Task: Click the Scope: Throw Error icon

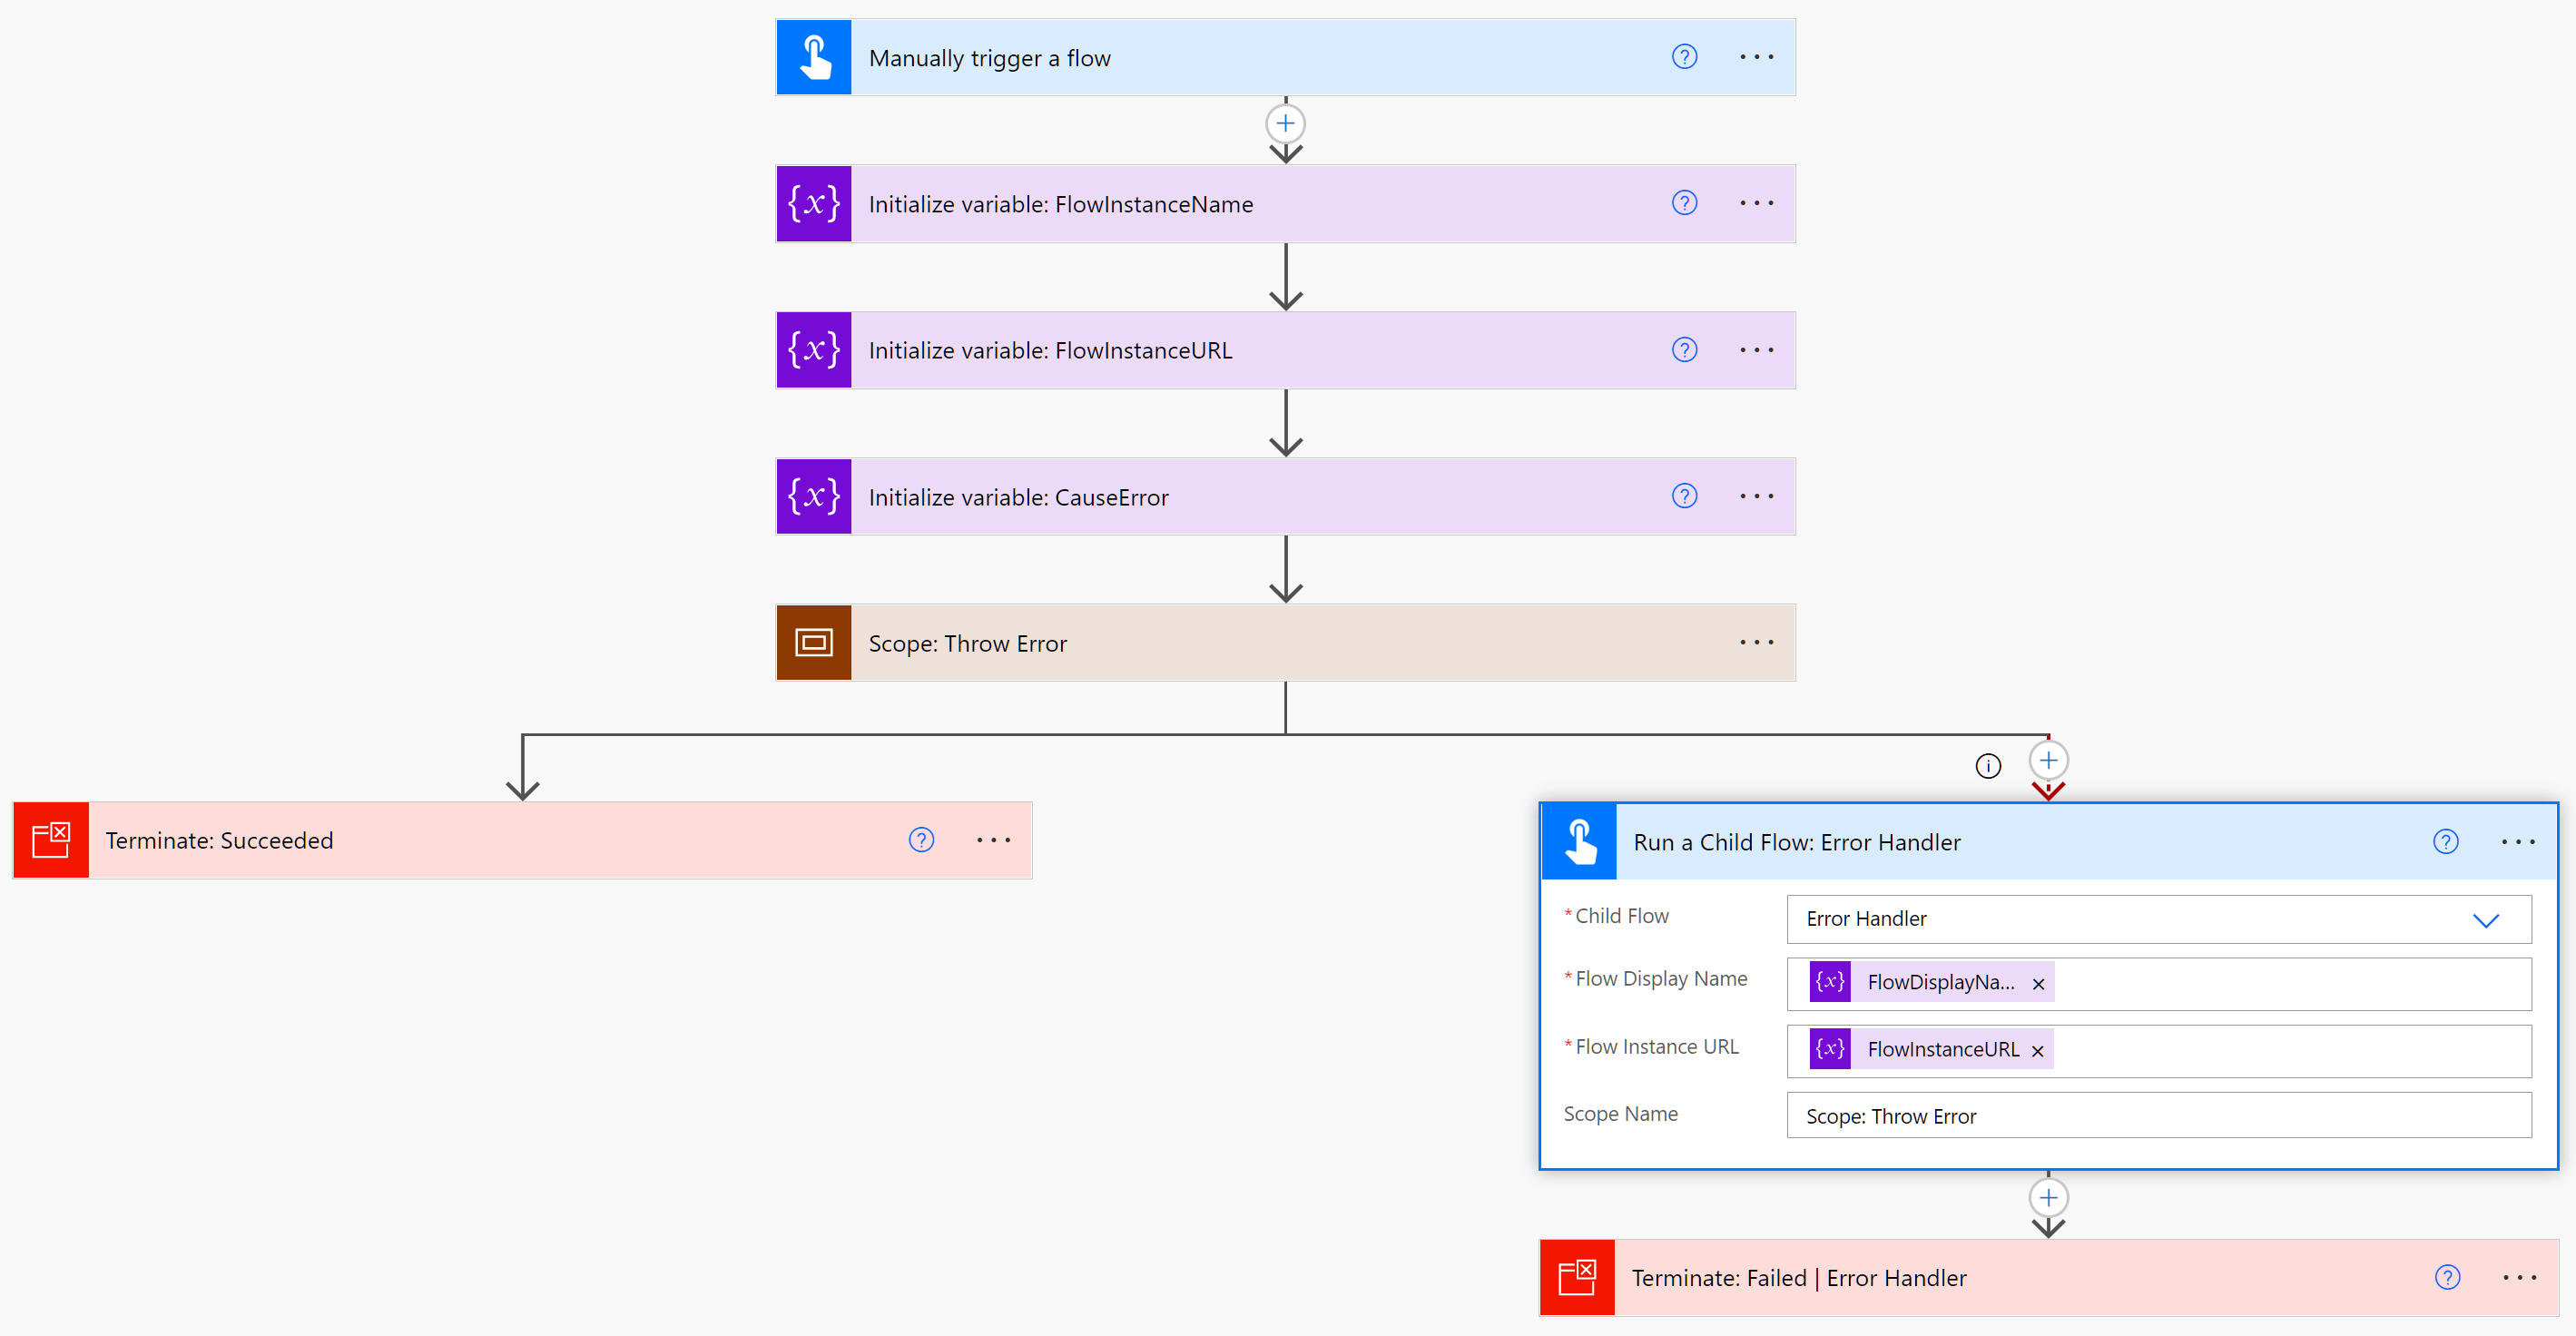Action: pyautogui.click(x=813, y=642)
